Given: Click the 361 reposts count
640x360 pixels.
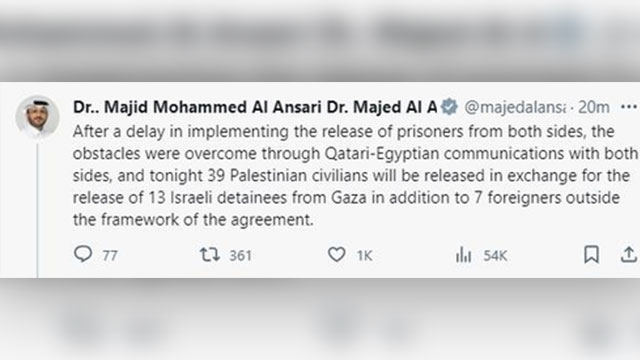Looking at the screenshot, I should tap(240, 256).
